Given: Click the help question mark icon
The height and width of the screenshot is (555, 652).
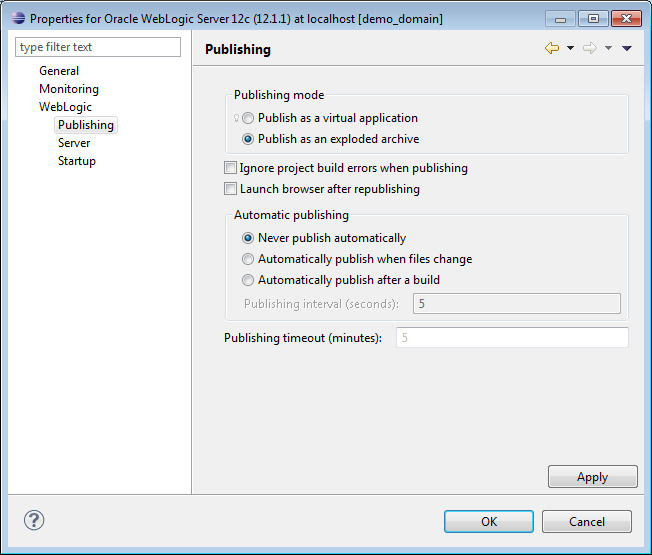Looking at the screenshot, I should click(x=34, y=520).
